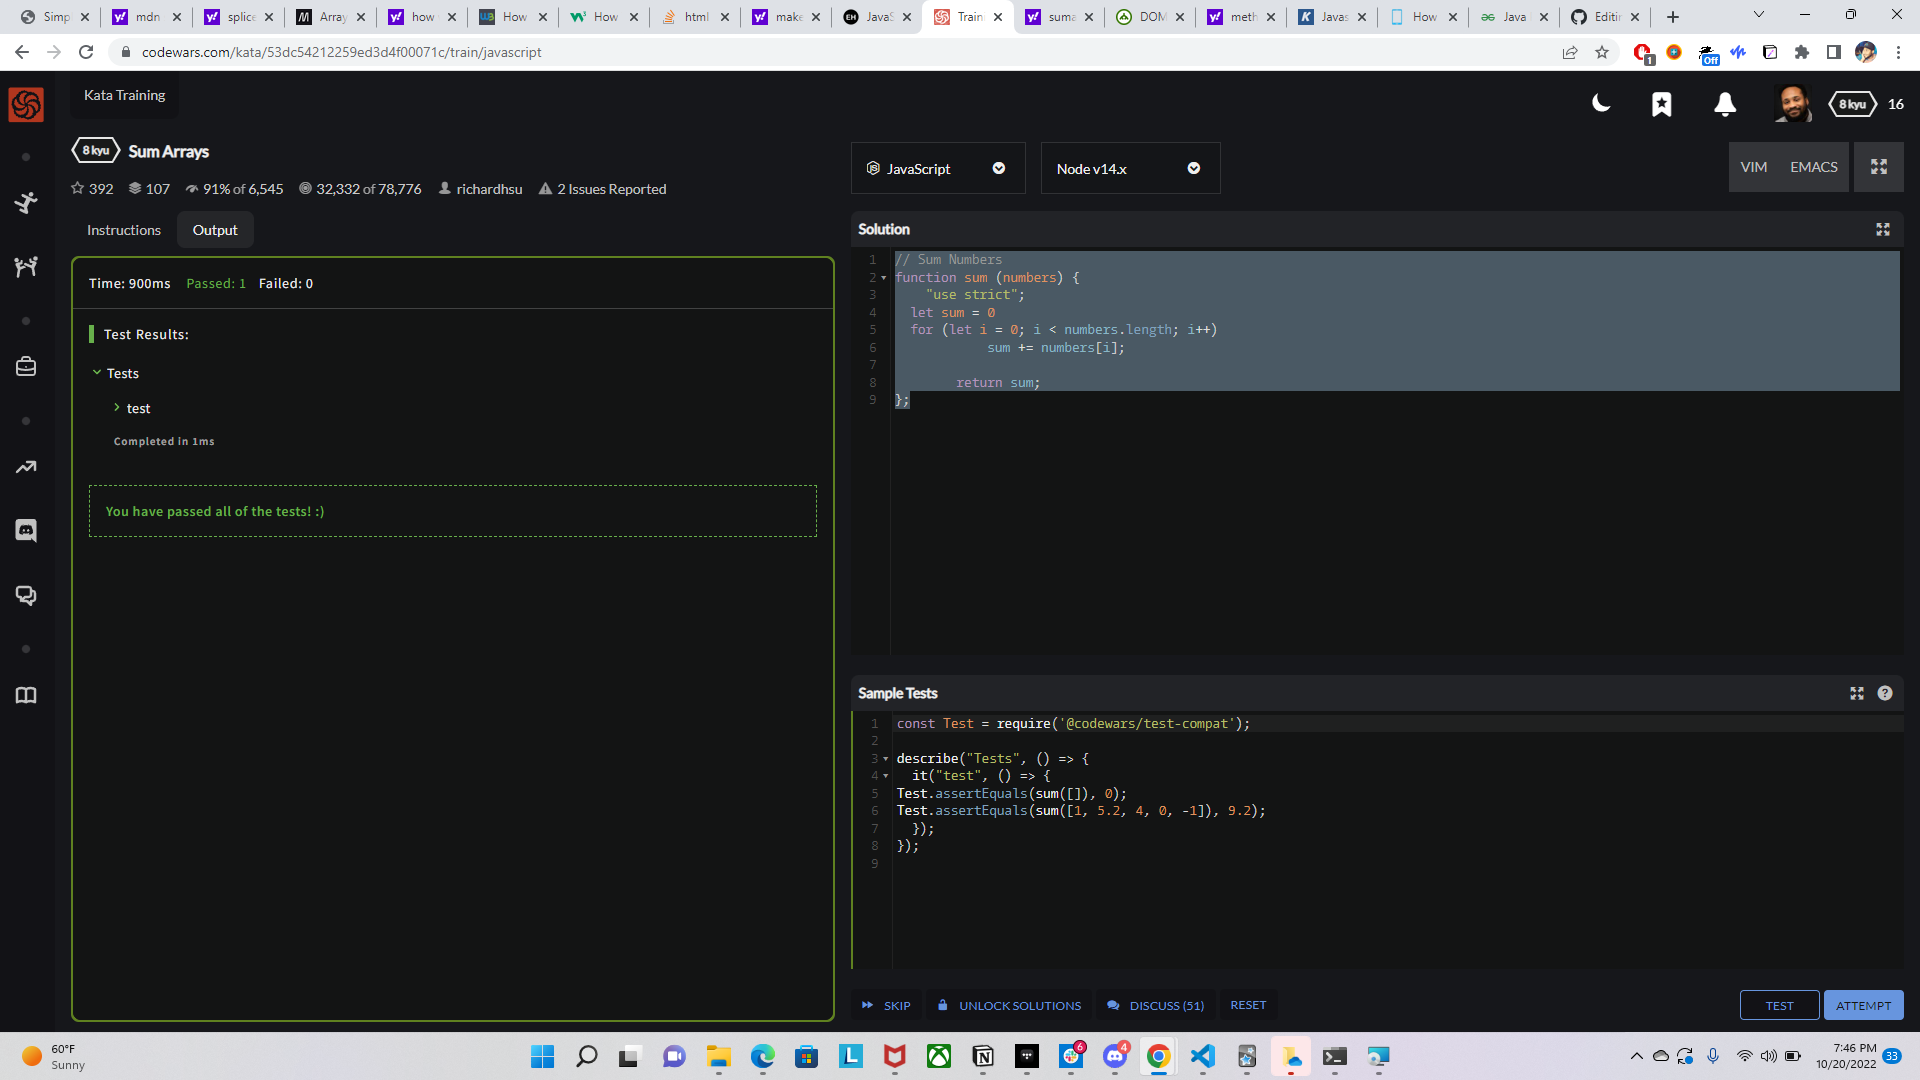Viewport: 1920px width, 1080px height.
Task: Switch to the Instructions tab
Action: click(x=123, y=230)
